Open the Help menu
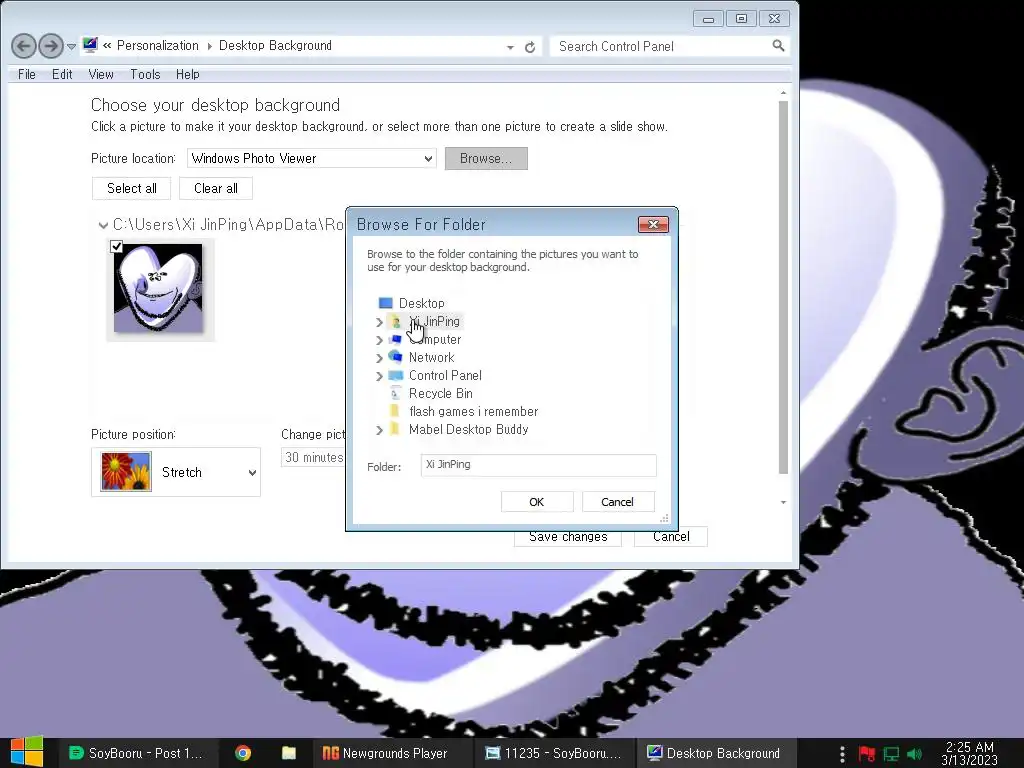 (187, 74)
